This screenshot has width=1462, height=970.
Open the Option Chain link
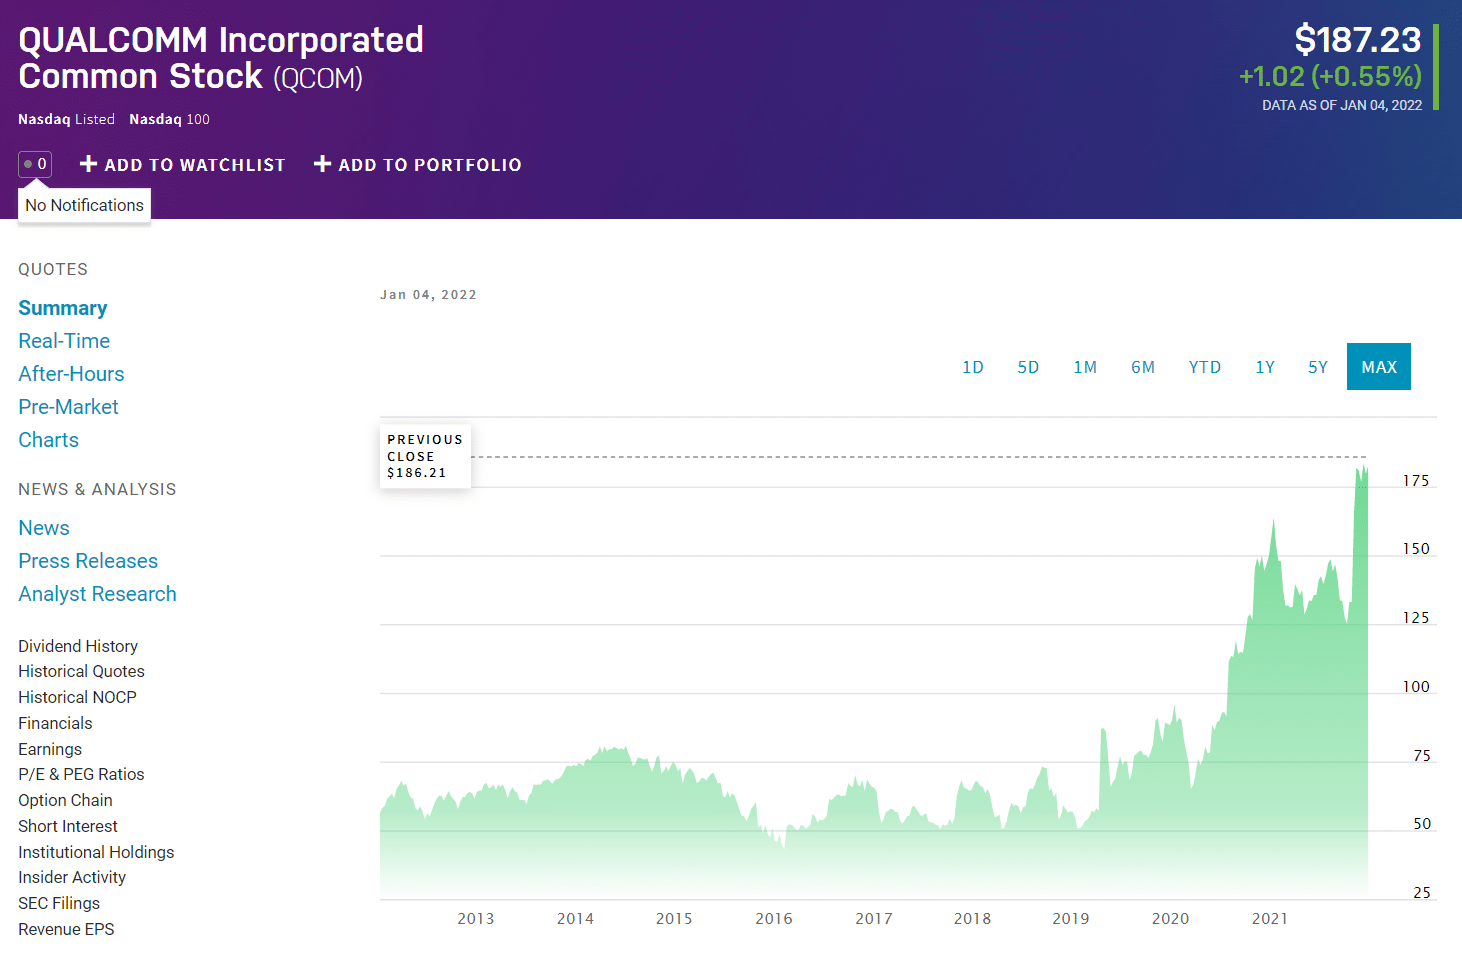(x=65, y=800)
